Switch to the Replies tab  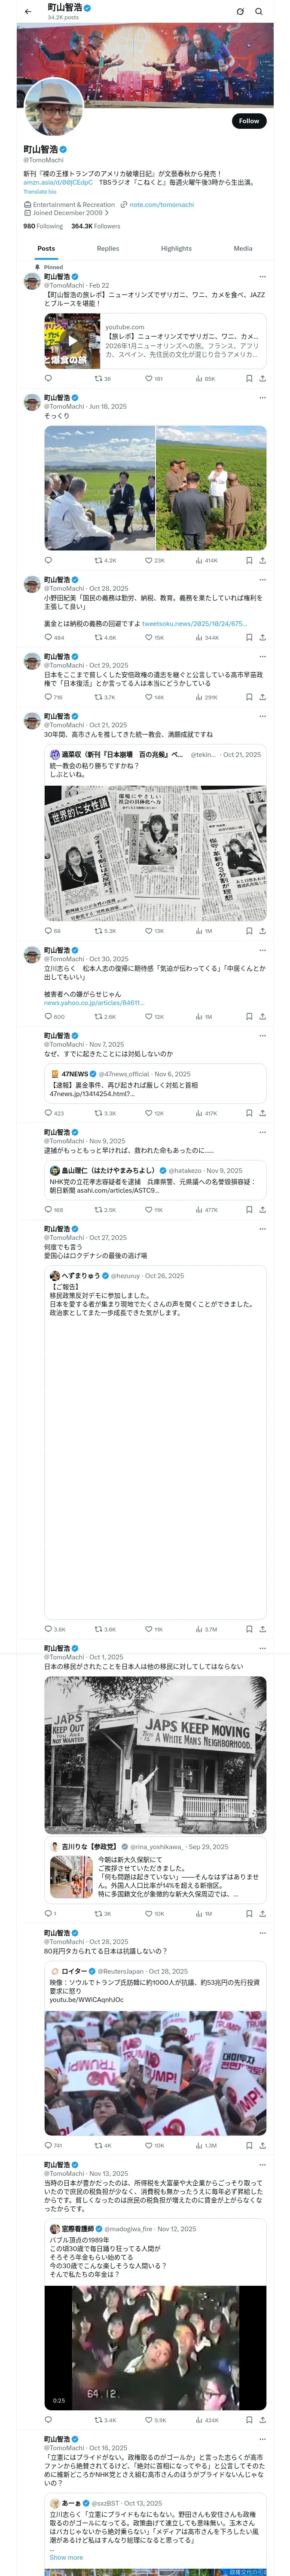click(x=108, y=248)
